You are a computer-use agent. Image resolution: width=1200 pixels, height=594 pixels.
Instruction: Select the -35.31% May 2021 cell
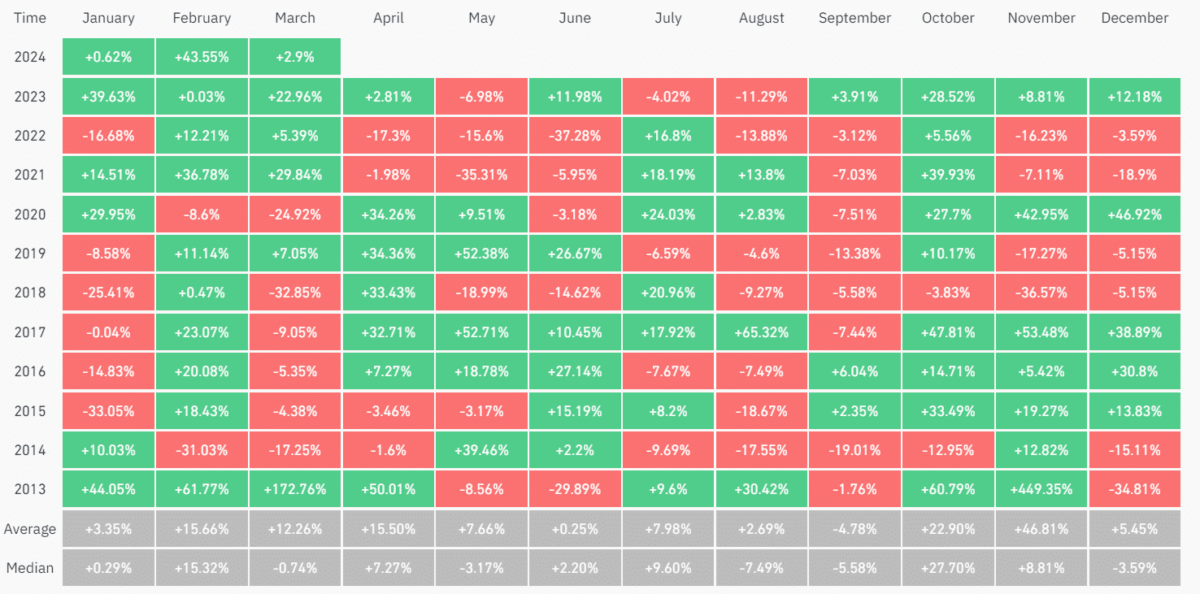481,175
